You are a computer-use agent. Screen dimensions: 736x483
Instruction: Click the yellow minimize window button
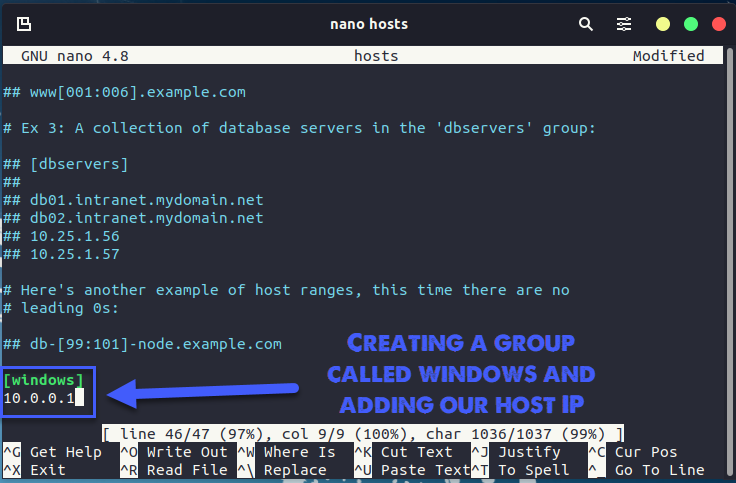(662, 23)
